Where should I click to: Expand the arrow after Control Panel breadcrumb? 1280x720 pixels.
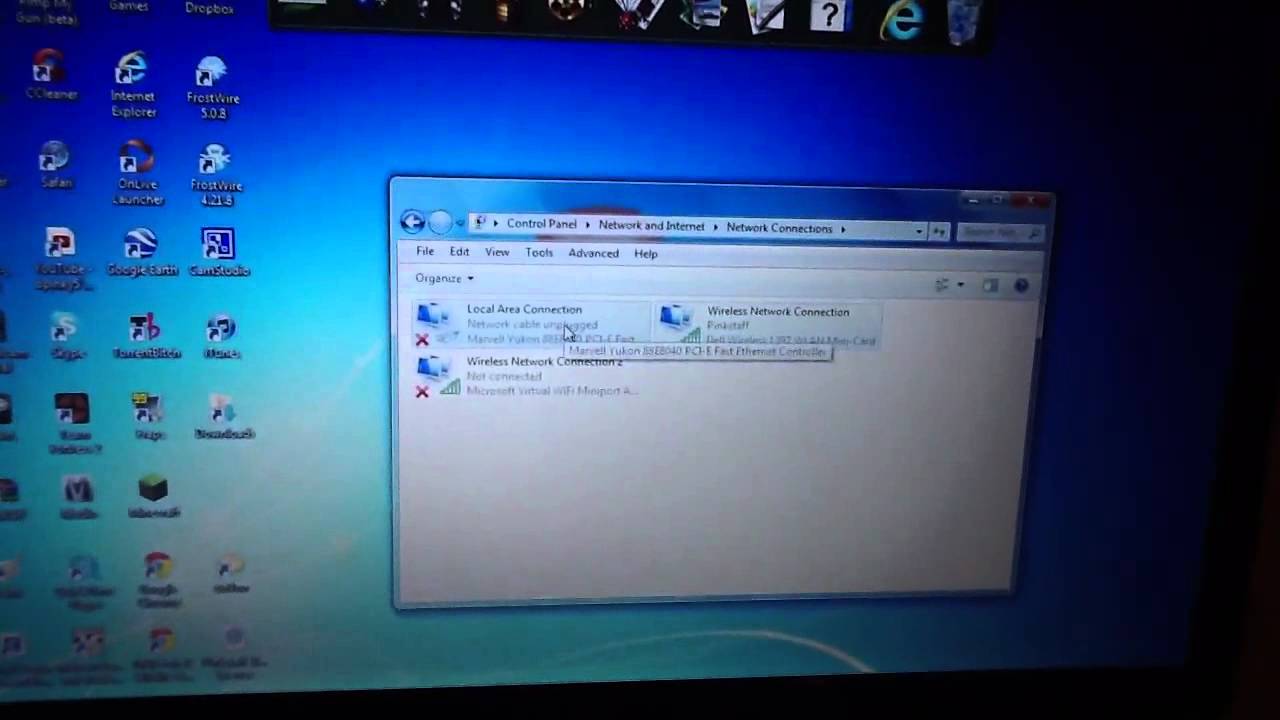[588, 225]
